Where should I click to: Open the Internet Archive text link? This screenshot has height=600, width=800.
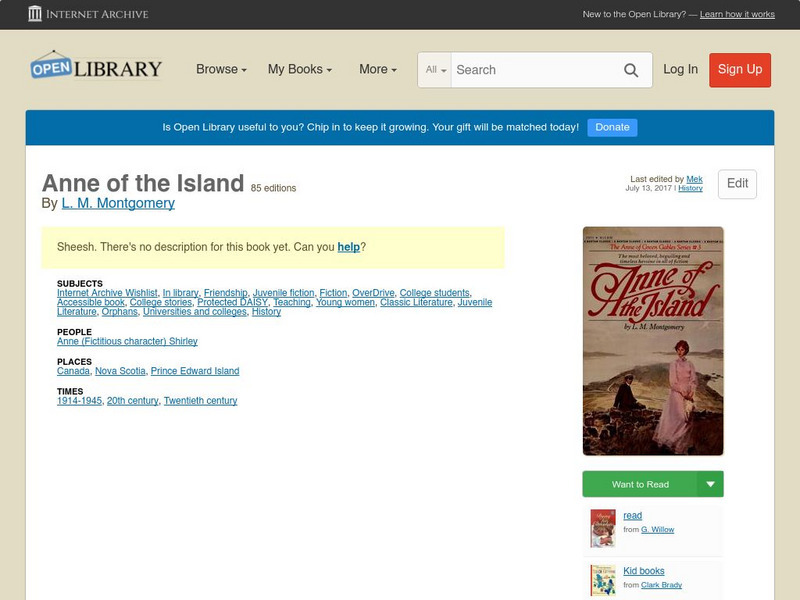point(97,14)
